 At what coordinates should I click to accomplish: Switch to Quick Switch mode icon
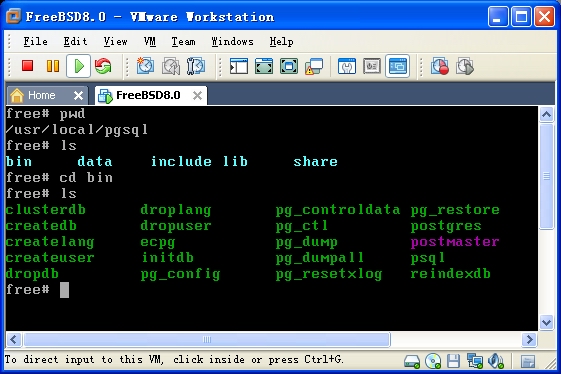tap(264, 66)
